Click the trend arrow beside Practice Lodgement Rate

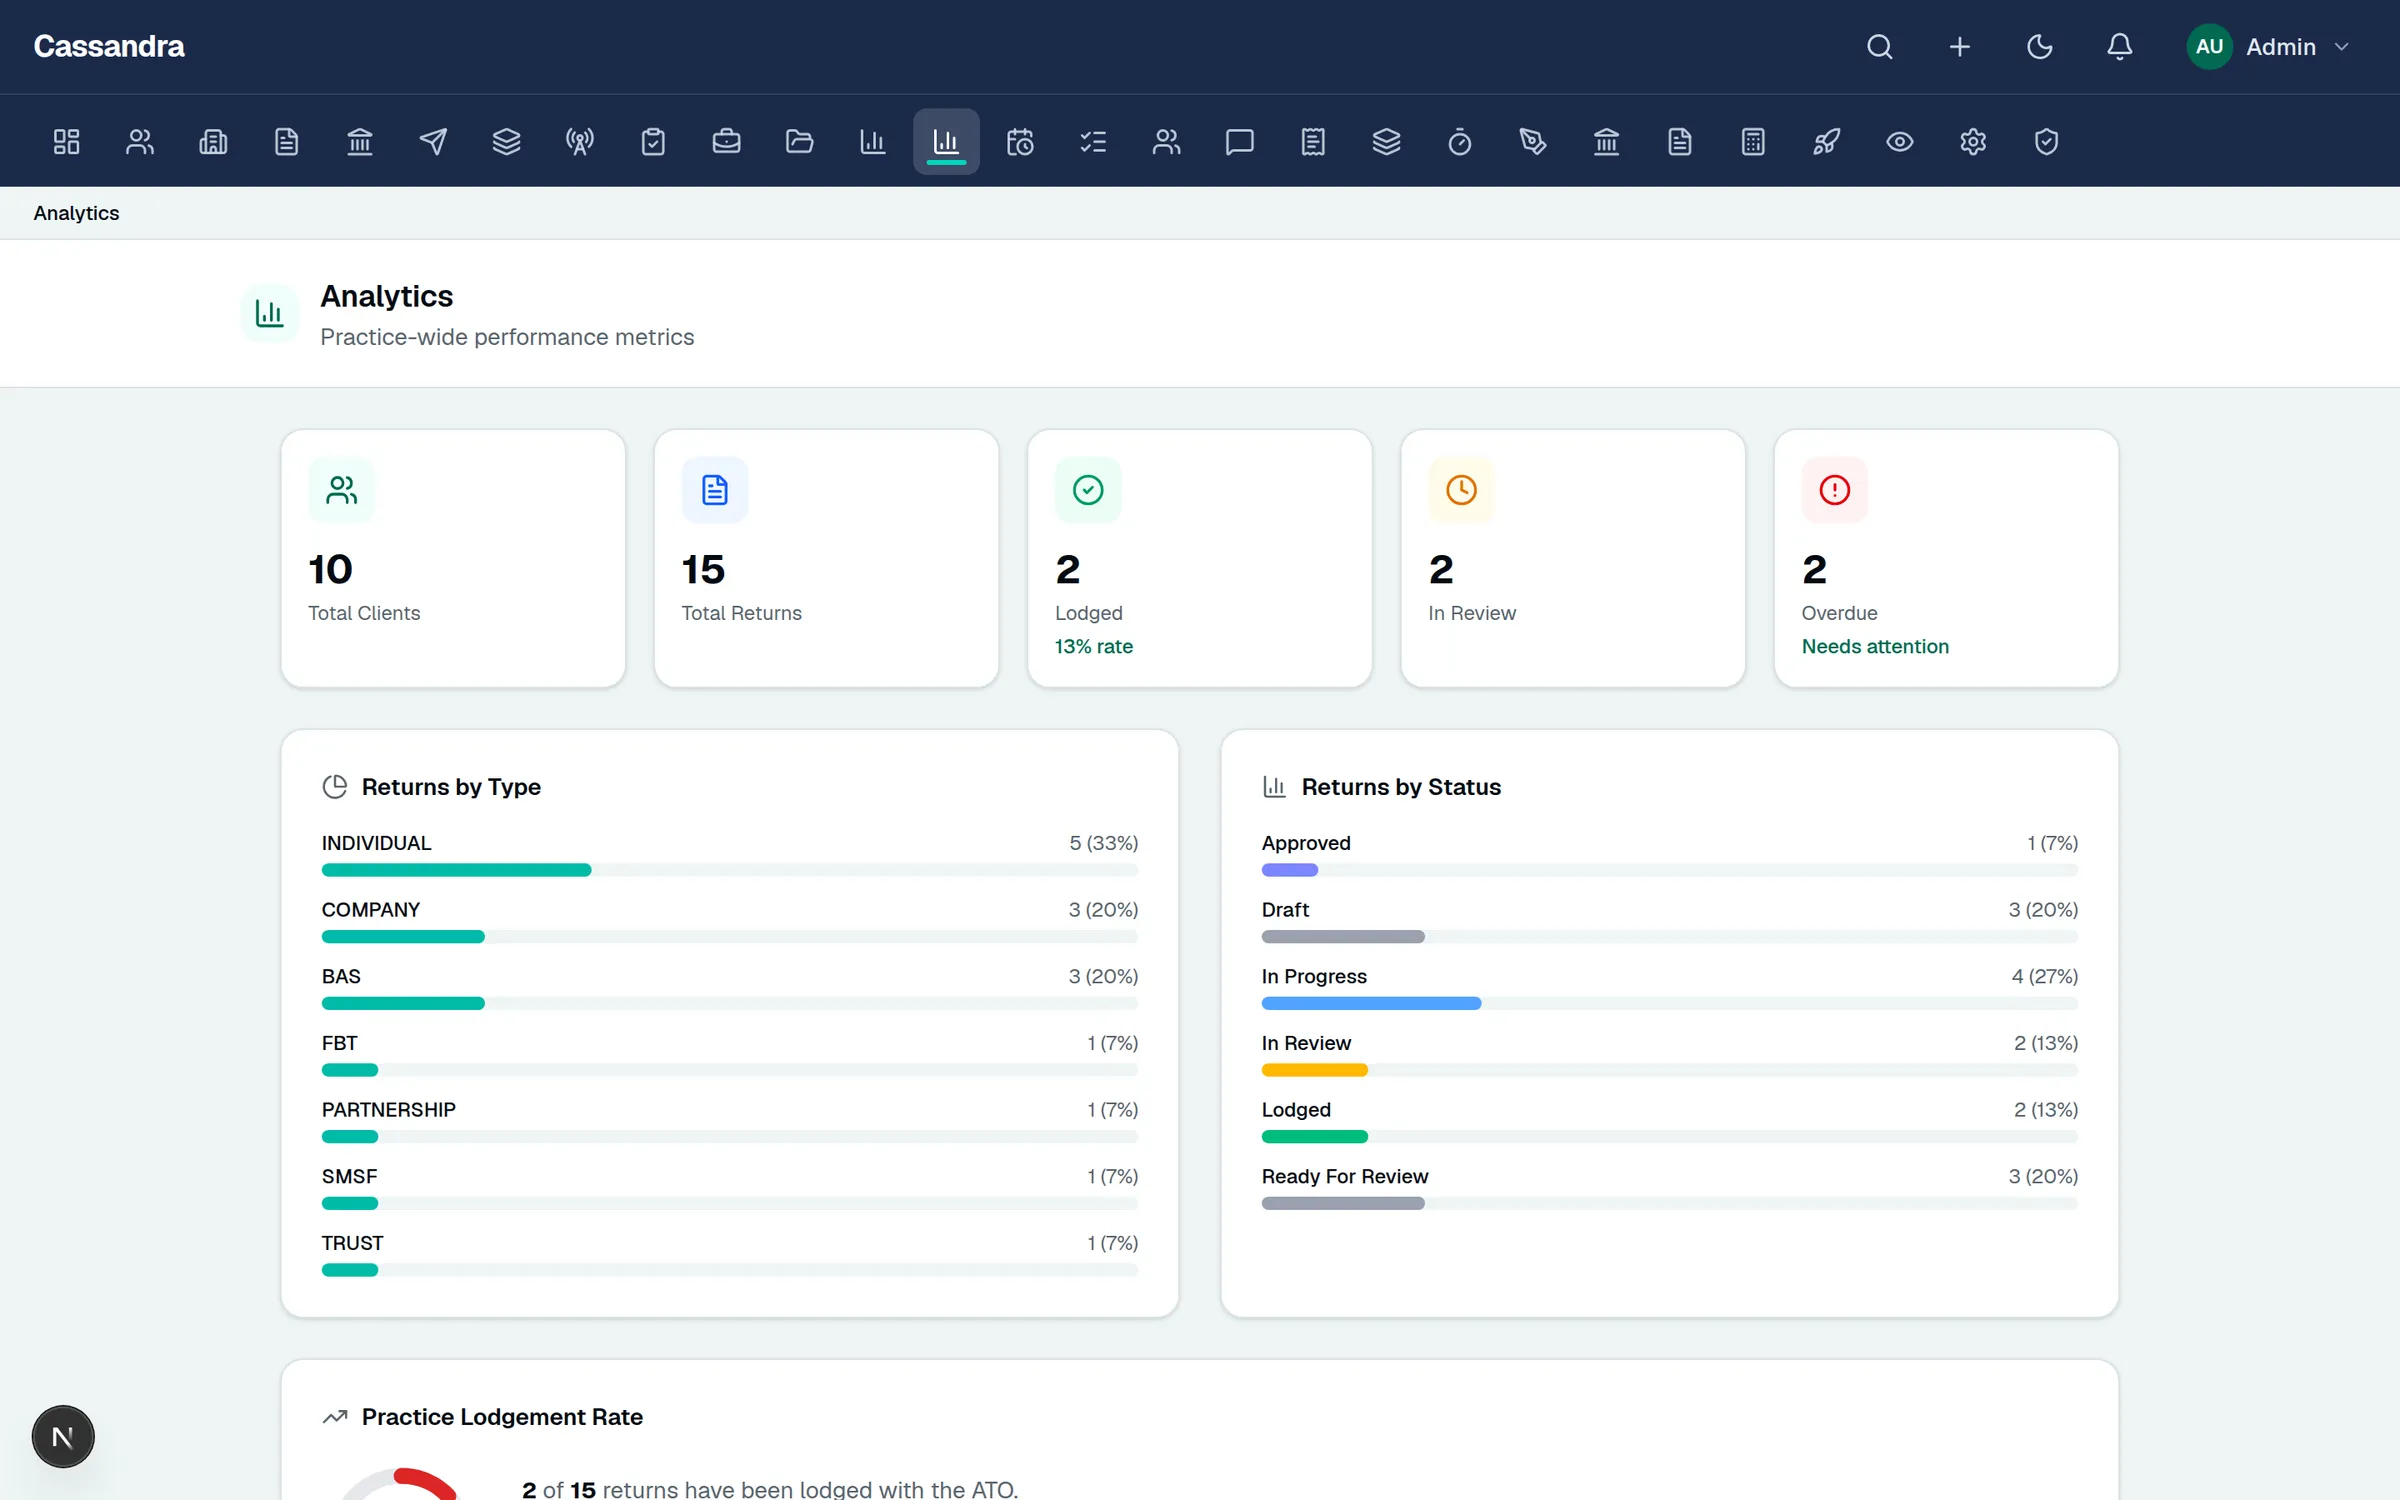point(335,1417)
